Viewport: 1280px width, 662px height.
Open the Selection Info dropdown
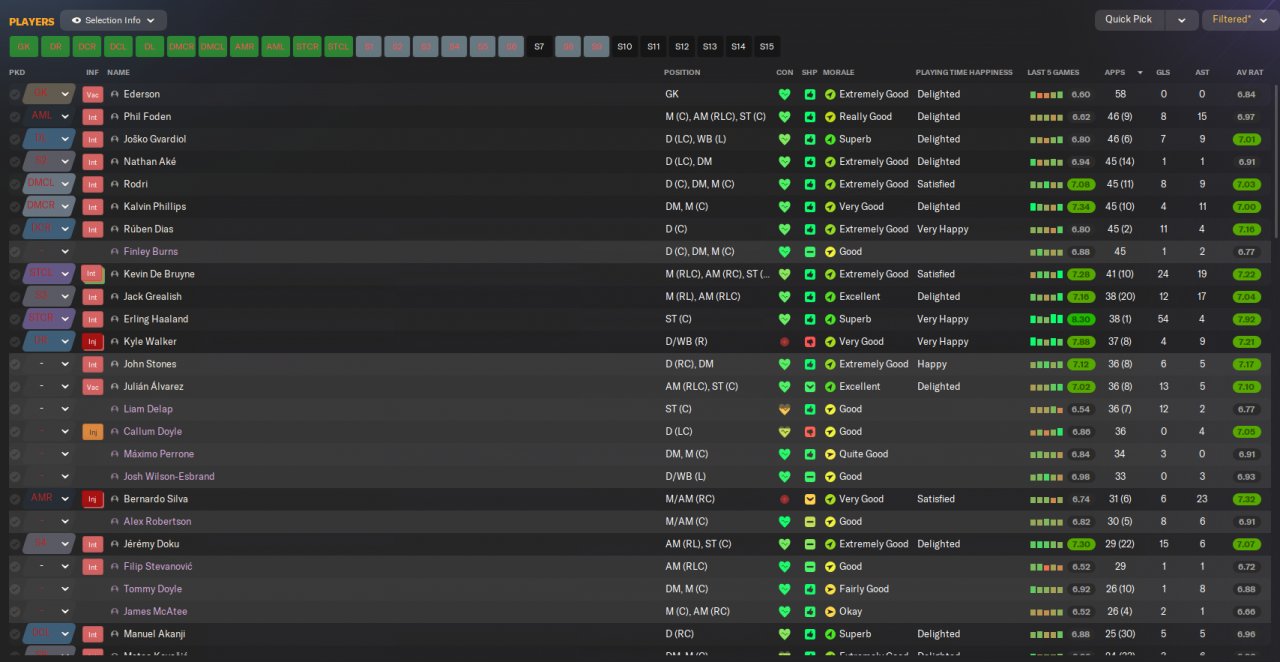113,20
